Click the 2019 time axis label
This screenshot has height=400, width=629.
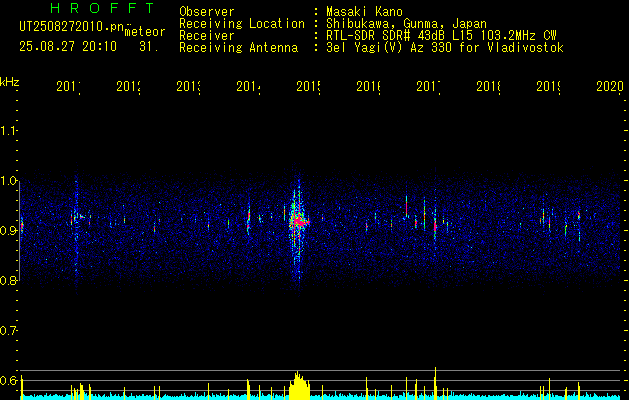[x=548, y=86]
